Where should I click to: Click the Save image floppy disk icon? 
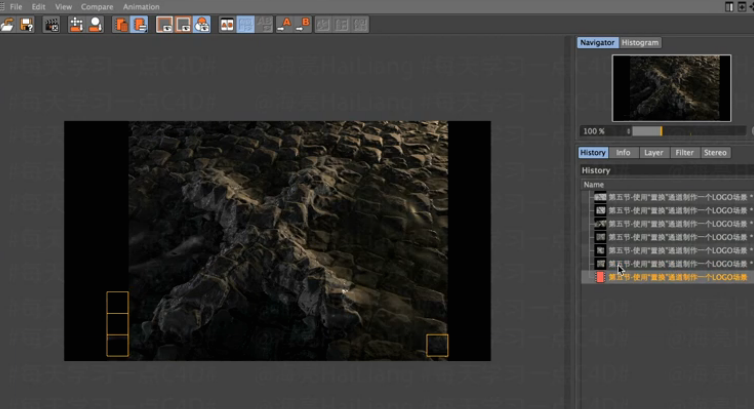[x=25, y=24]
